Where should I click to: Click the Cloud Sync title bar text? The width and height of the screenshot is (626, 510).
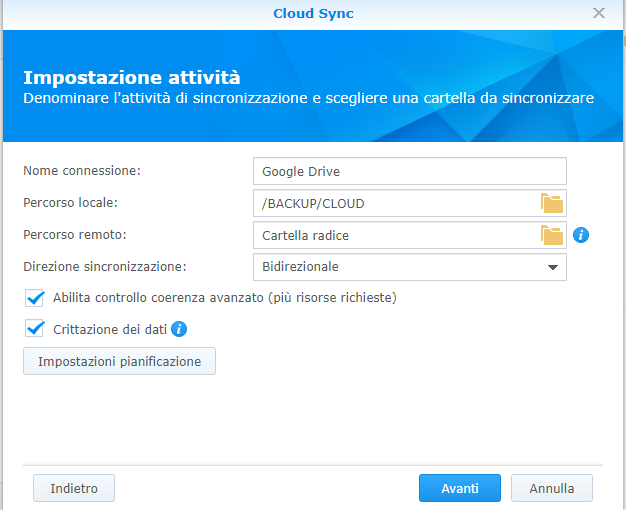tap(313, 14)
